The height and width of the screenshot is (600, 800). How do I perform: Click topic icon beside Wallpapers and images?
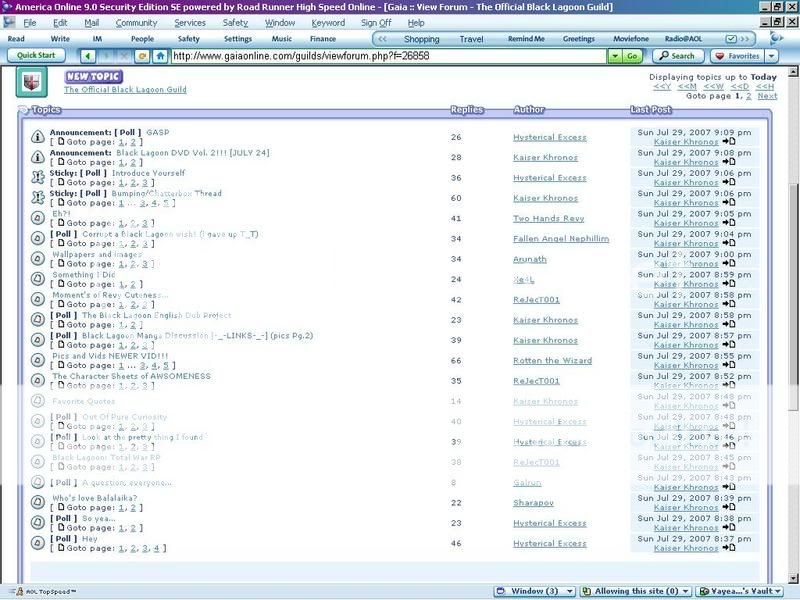38,259
